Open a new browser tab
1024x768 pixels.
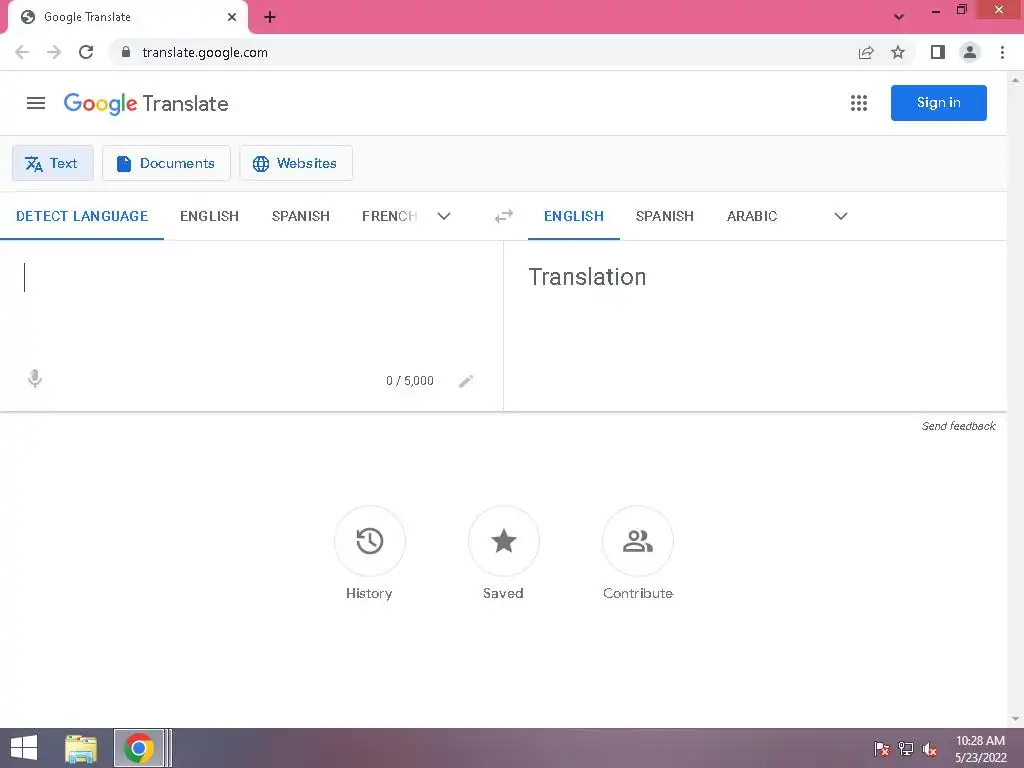[270, 17]
